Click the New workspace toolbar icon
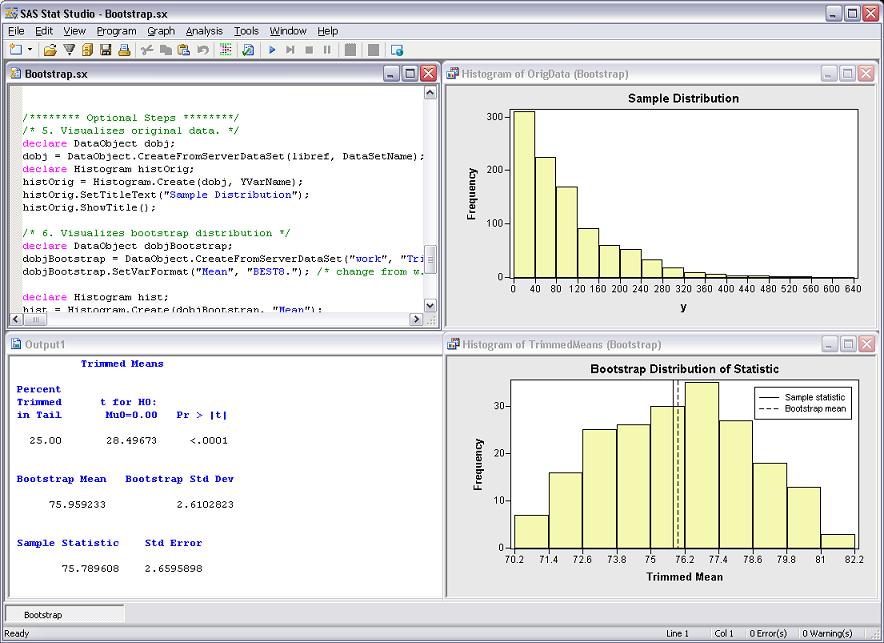The image size is (884, 643). point(15,49)
